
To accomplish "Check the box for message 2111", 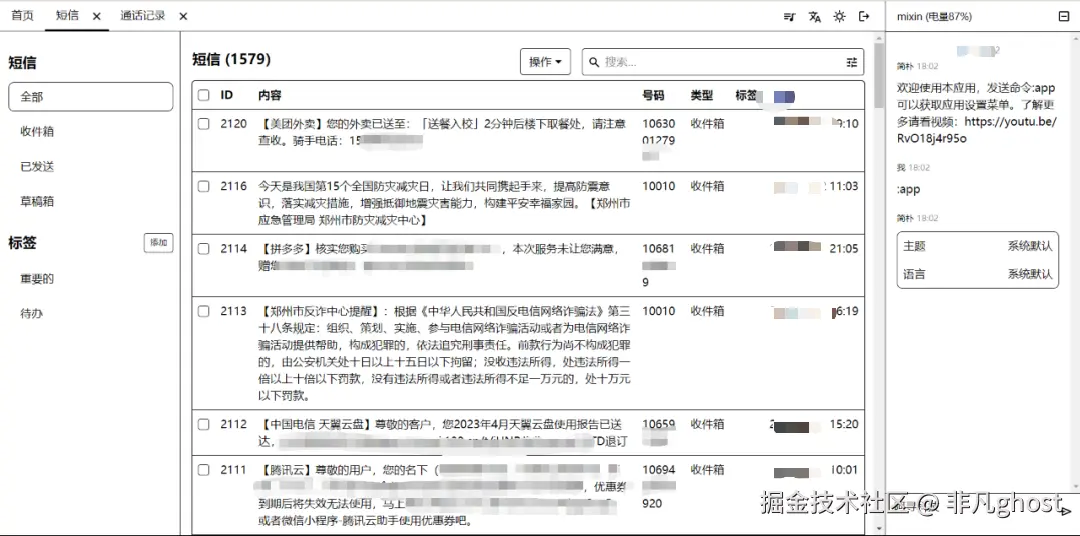I will (203, 470).
